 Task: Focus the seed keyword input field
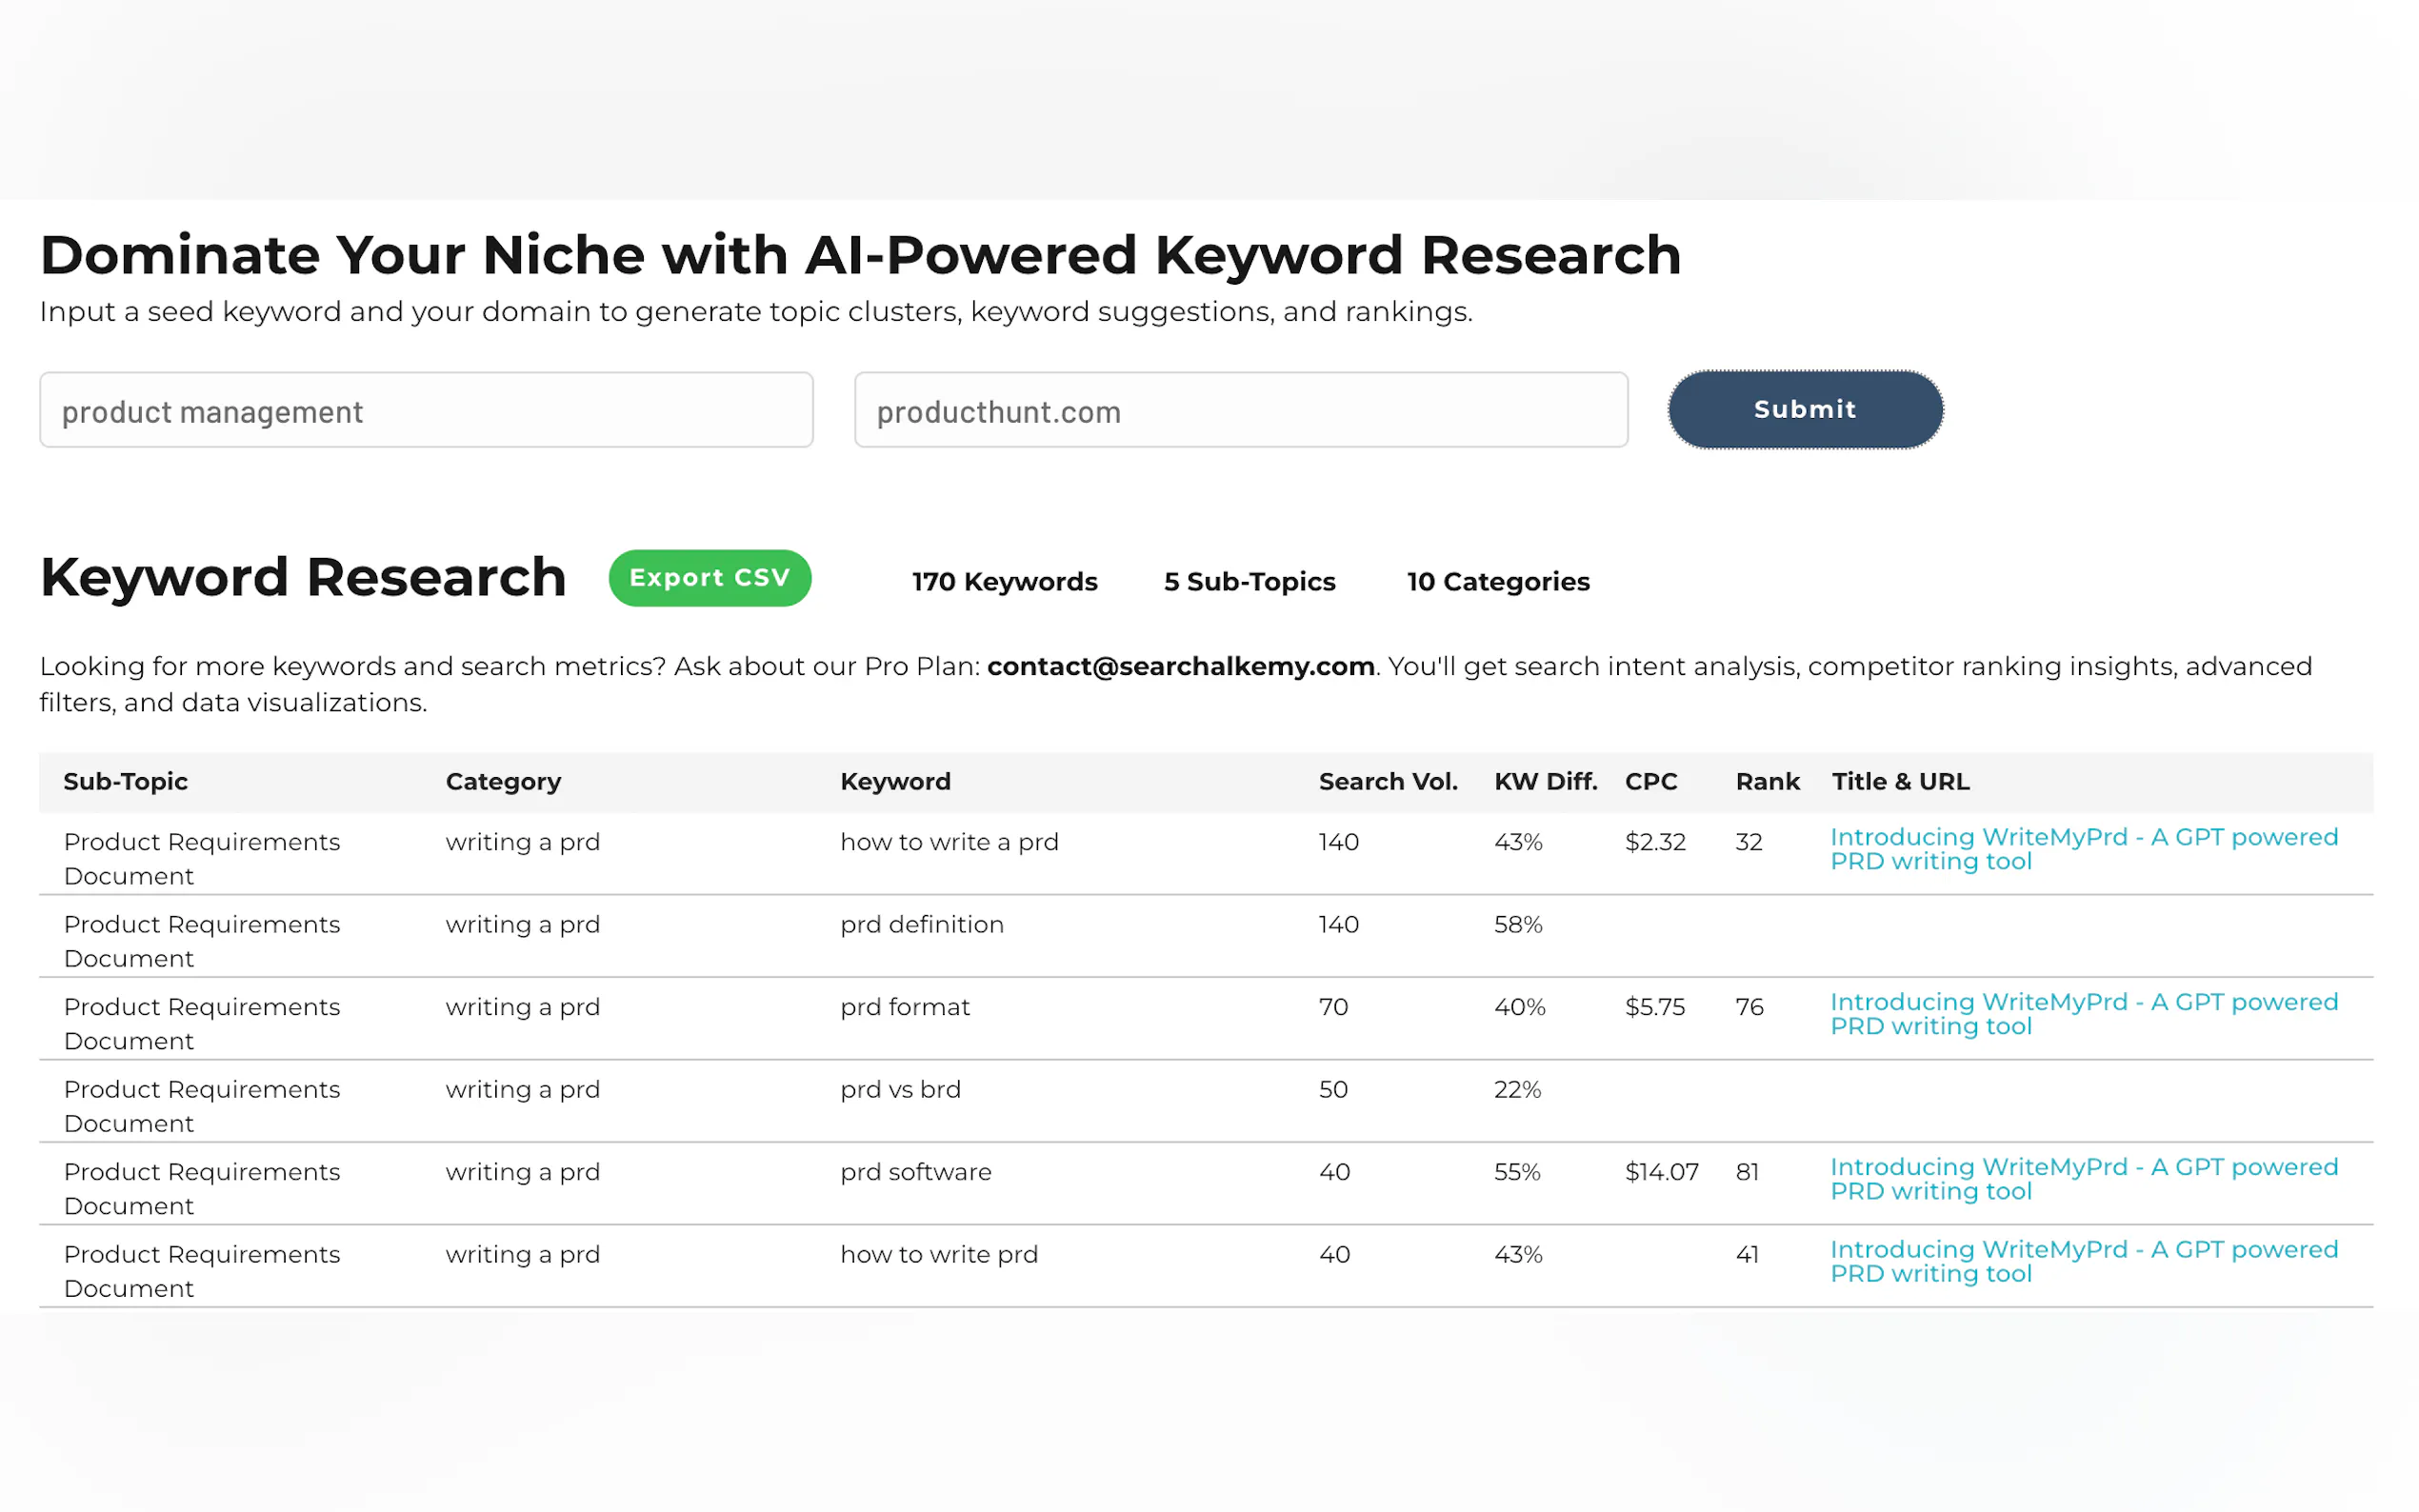click(x=426, y=411)
